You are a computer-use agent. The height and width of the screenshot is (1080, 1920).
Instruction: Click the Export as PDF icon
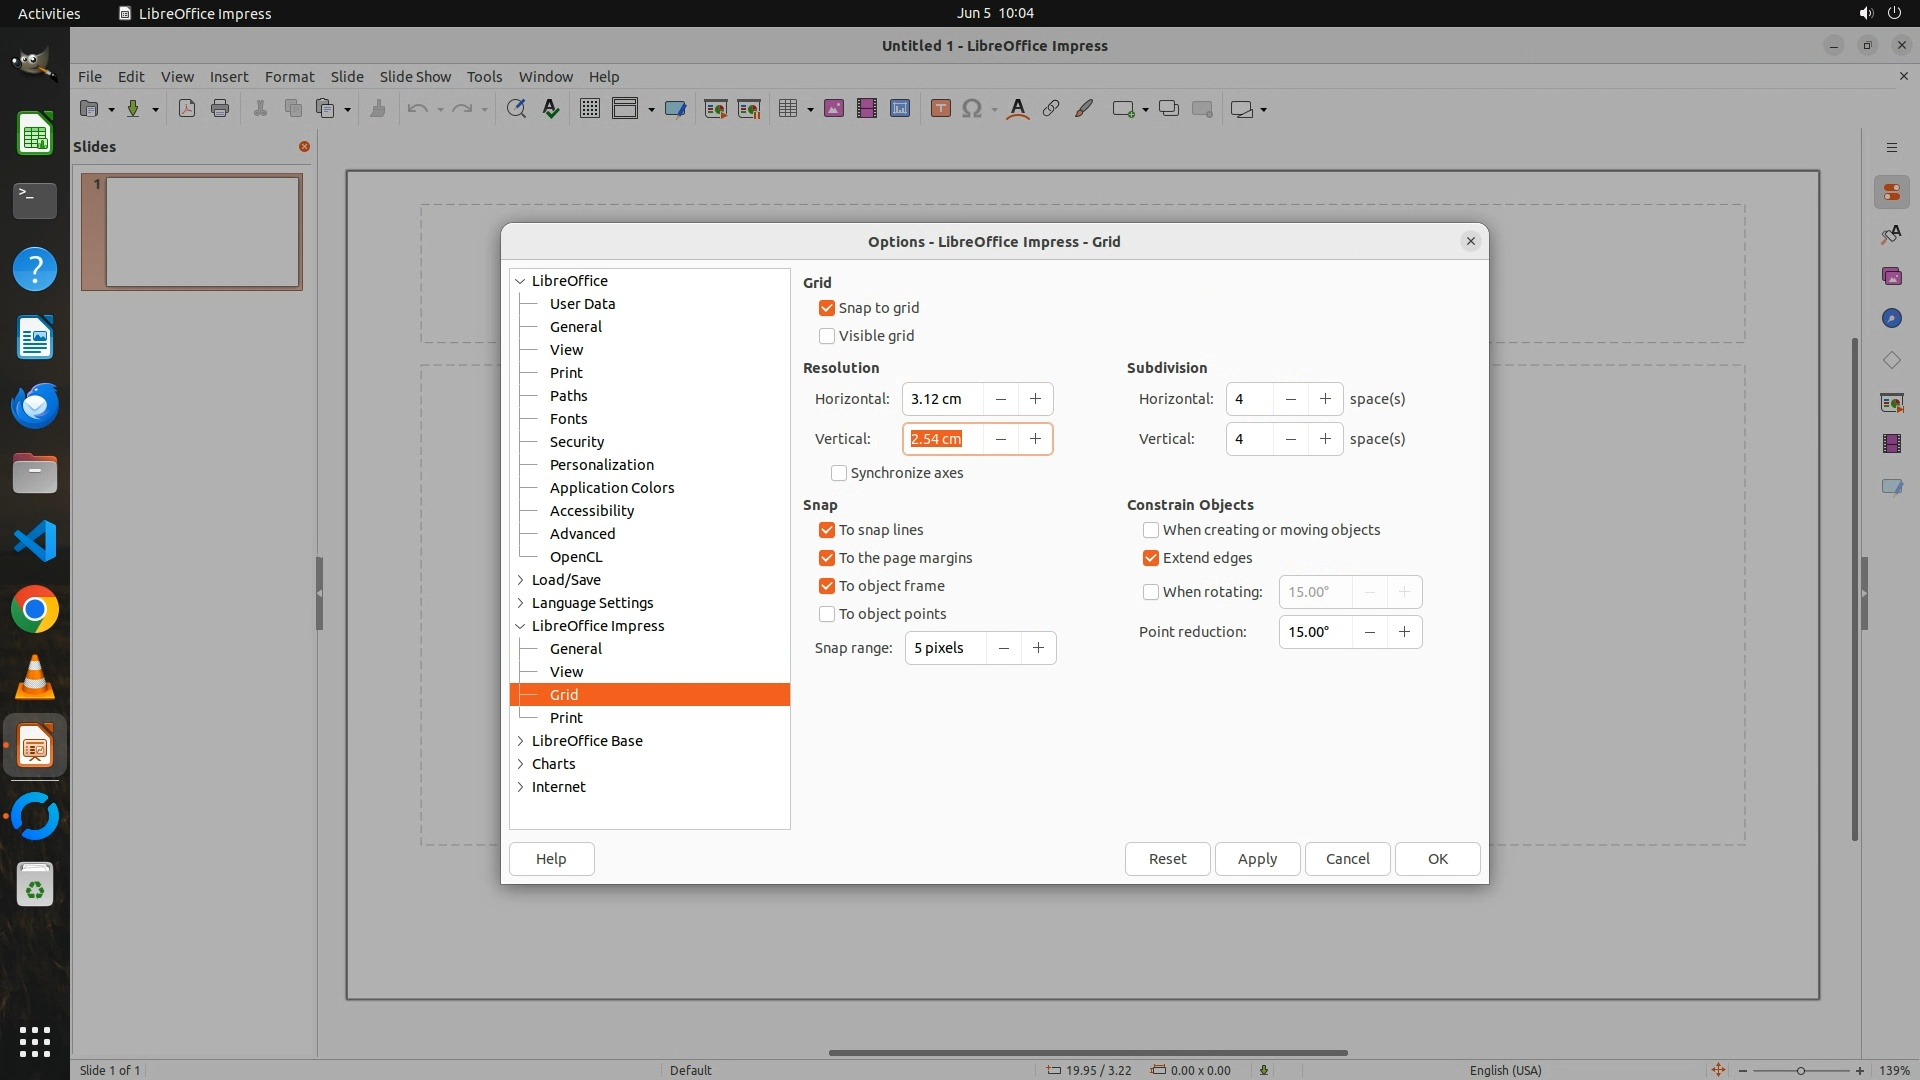click(187, 109)
